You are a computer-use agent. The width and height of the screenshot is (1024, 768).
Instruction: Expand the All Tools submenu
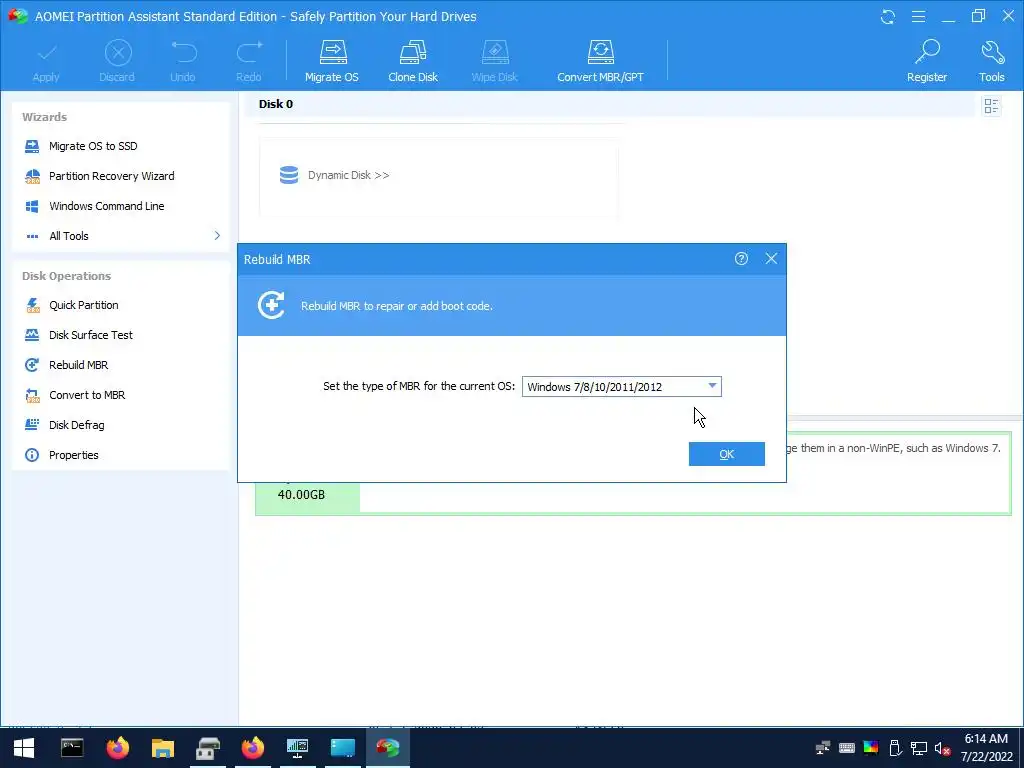121,236
